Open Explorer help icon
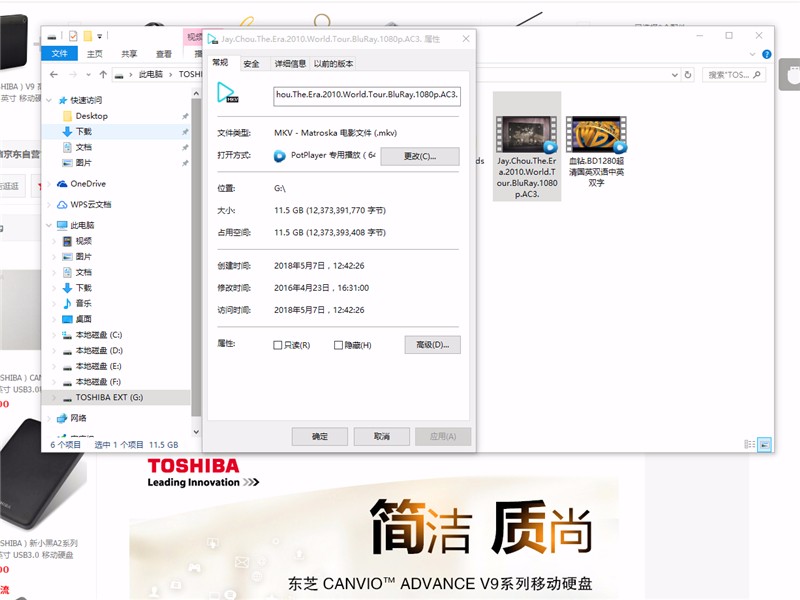This screenshot has height=600, width=800. (x=766, y=54)
